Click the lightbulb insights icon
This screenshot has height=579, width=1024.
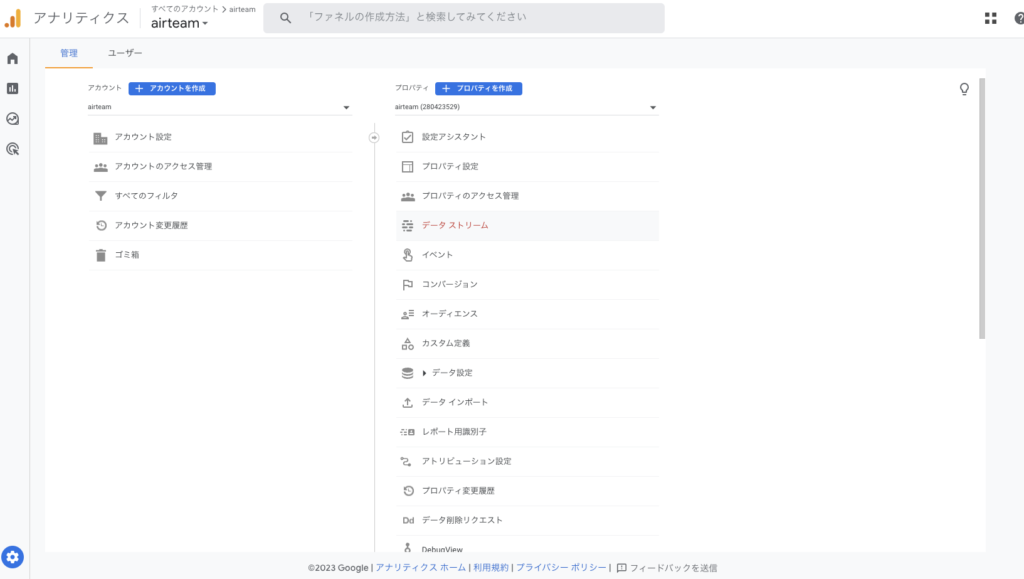964,89
